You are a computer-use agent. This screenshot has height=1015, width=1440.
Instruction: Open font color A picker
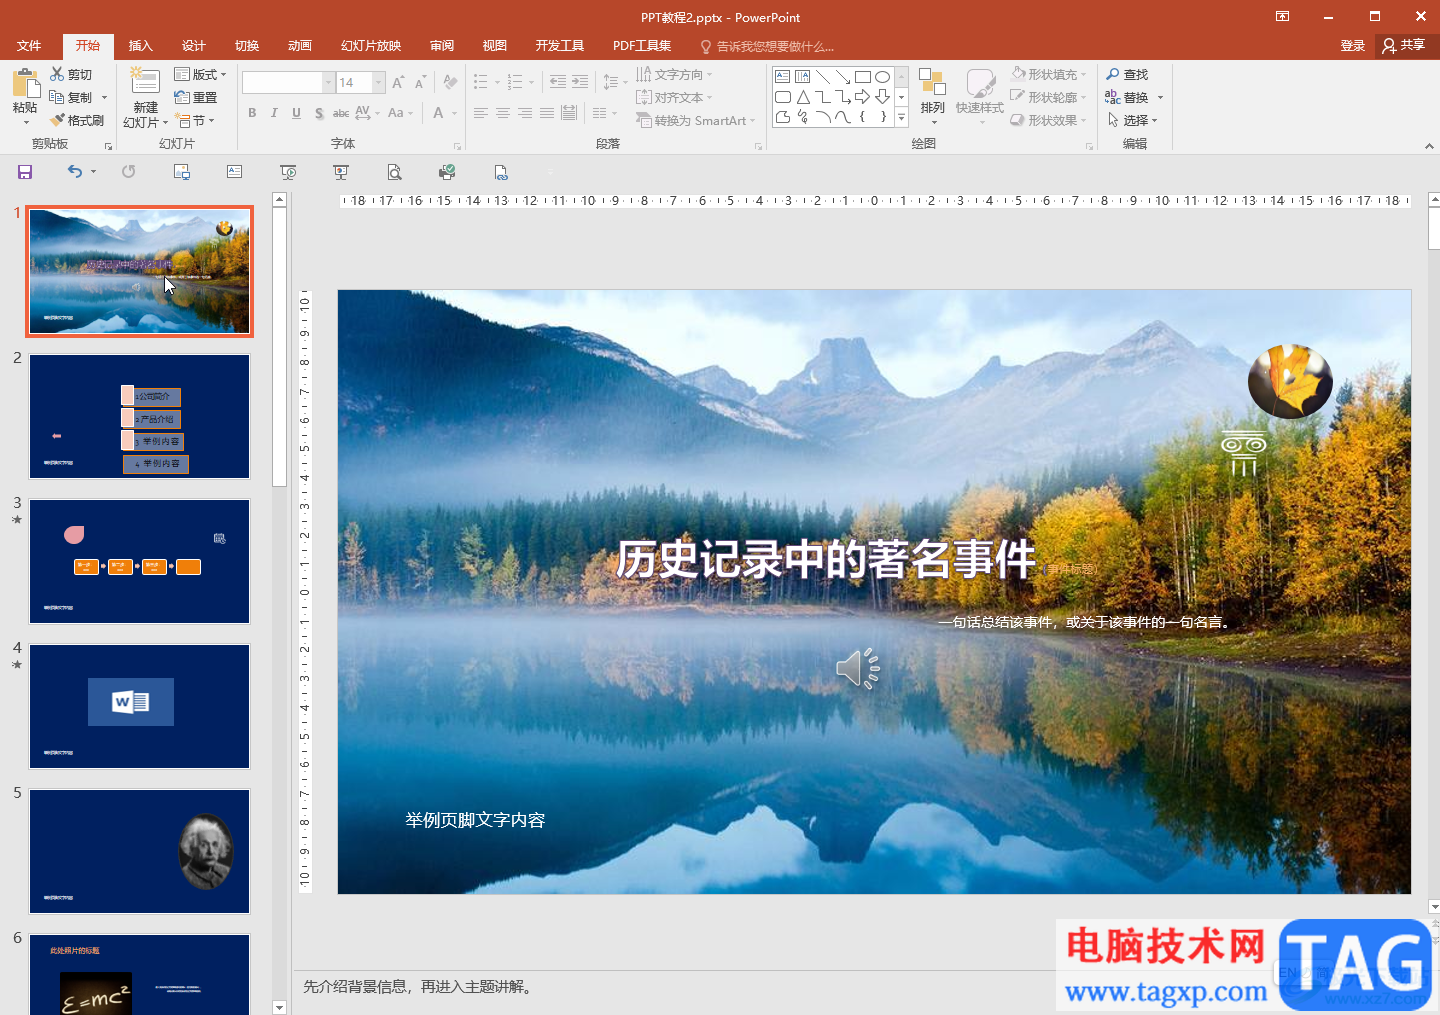click(438, 113)
